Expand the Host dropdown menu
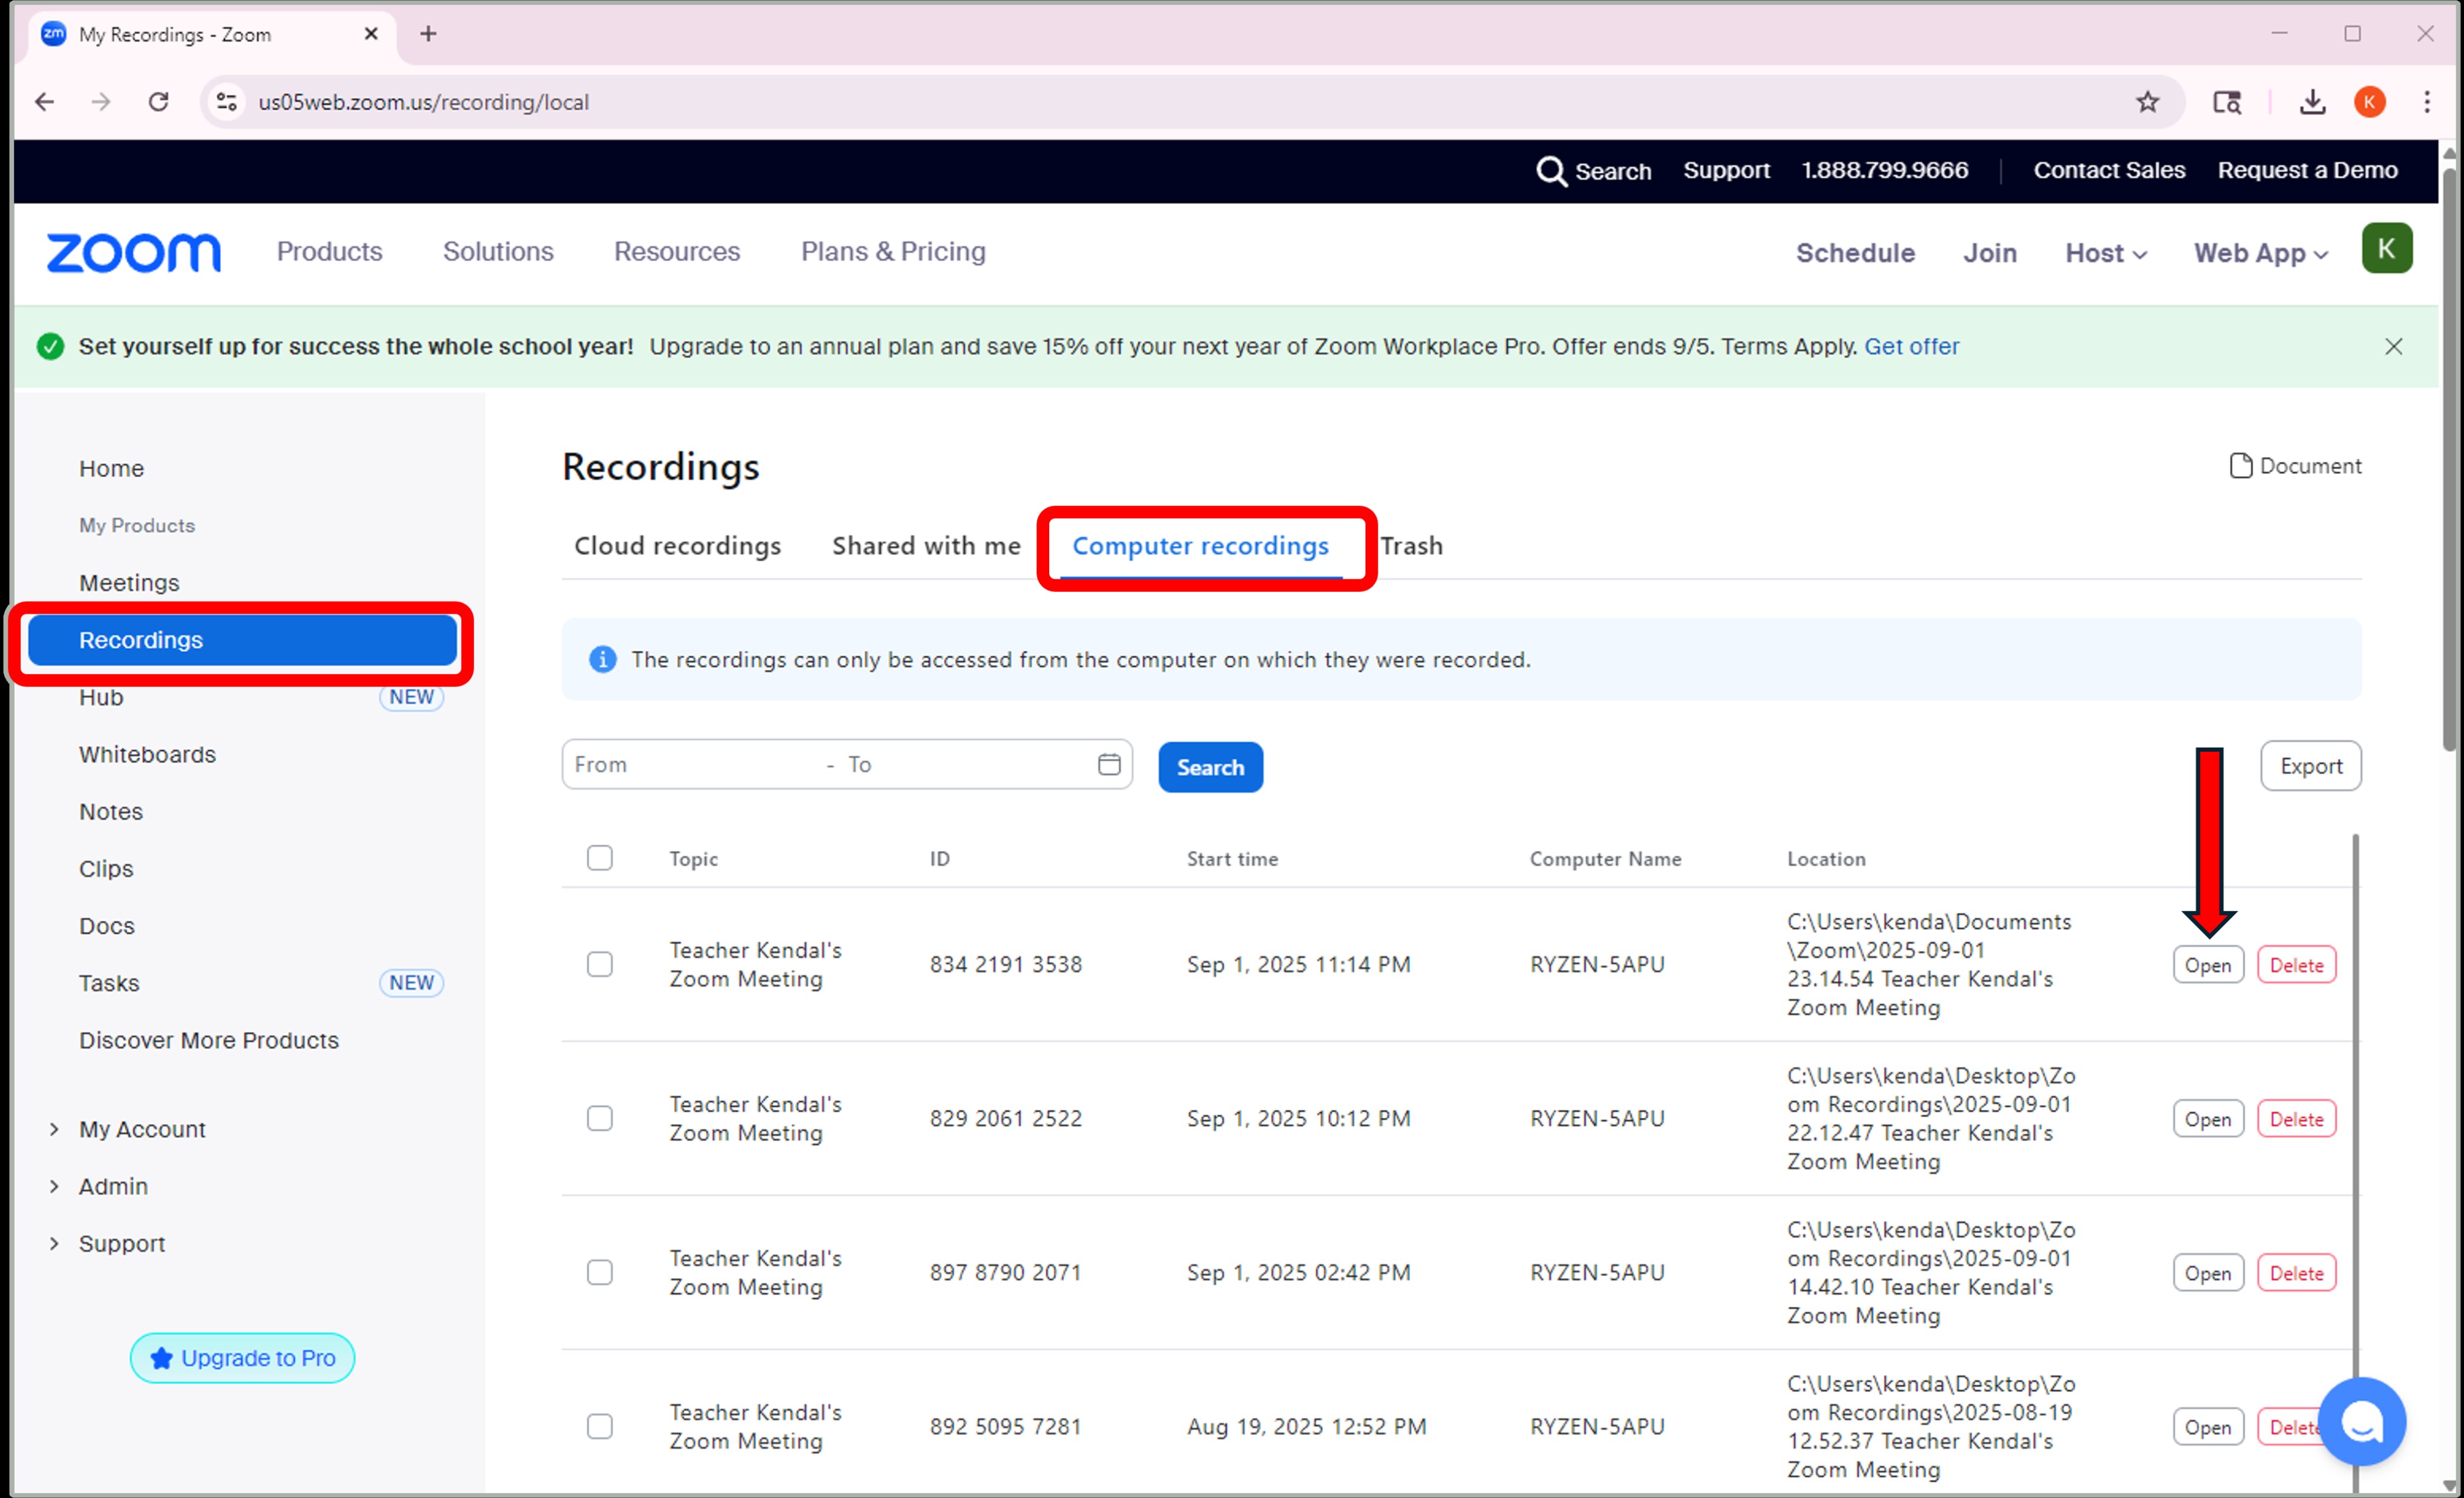Image resolution: width=2464 pixels, height=1498 pixels. 2105,253
